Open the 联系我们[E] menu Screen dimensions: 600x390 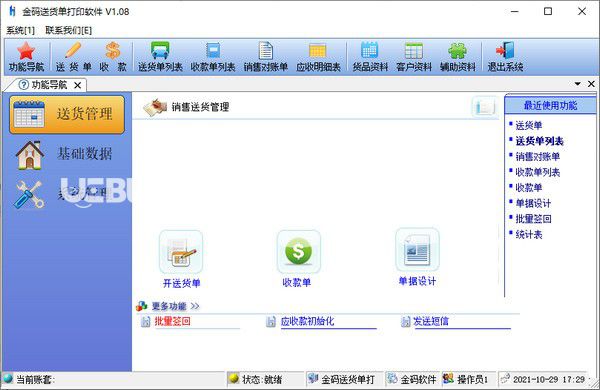68,30
